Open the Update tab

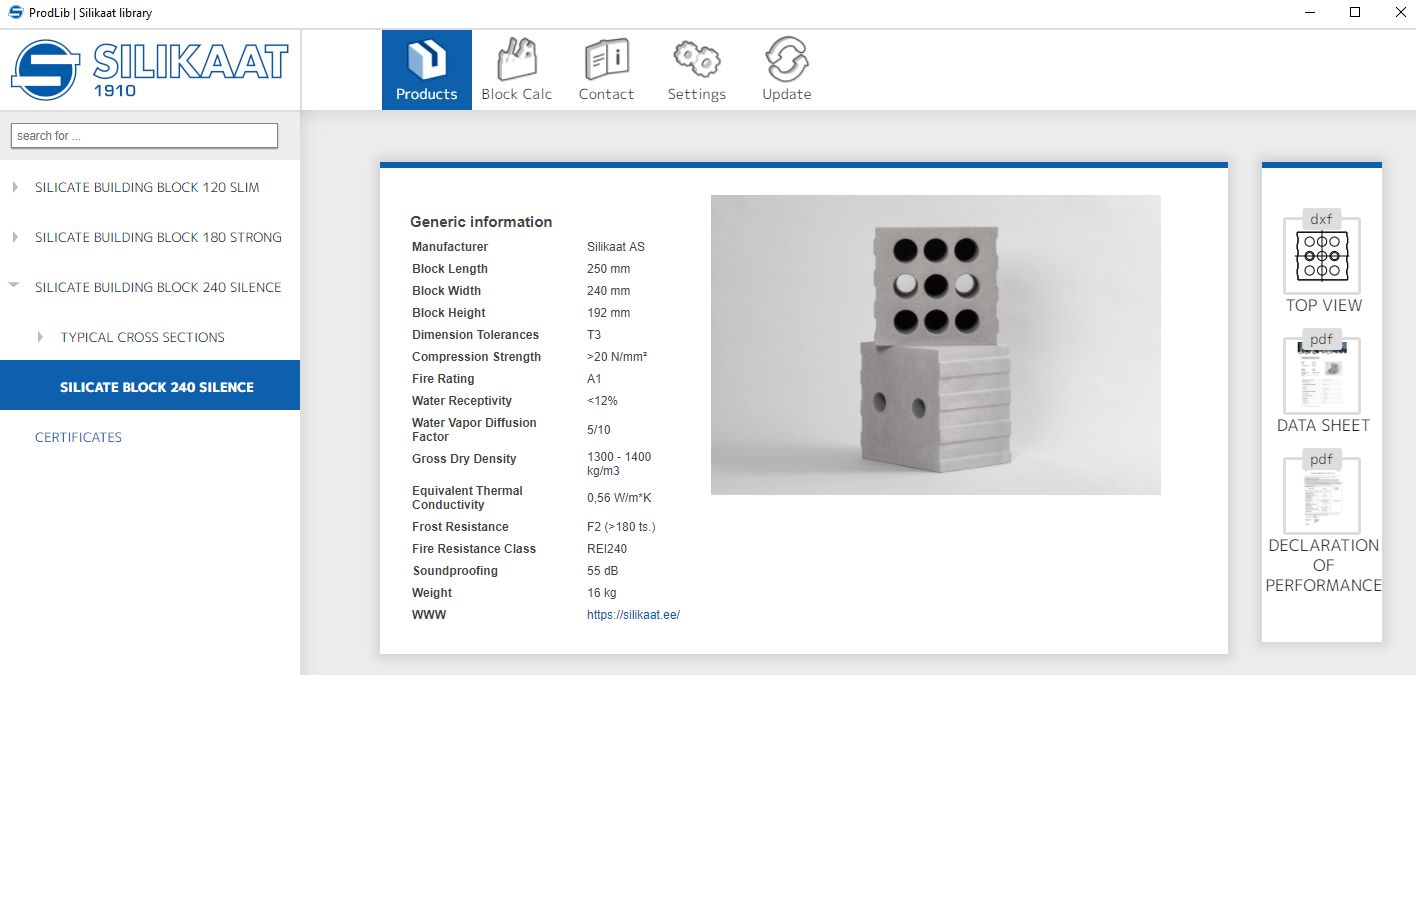point(787,70)
